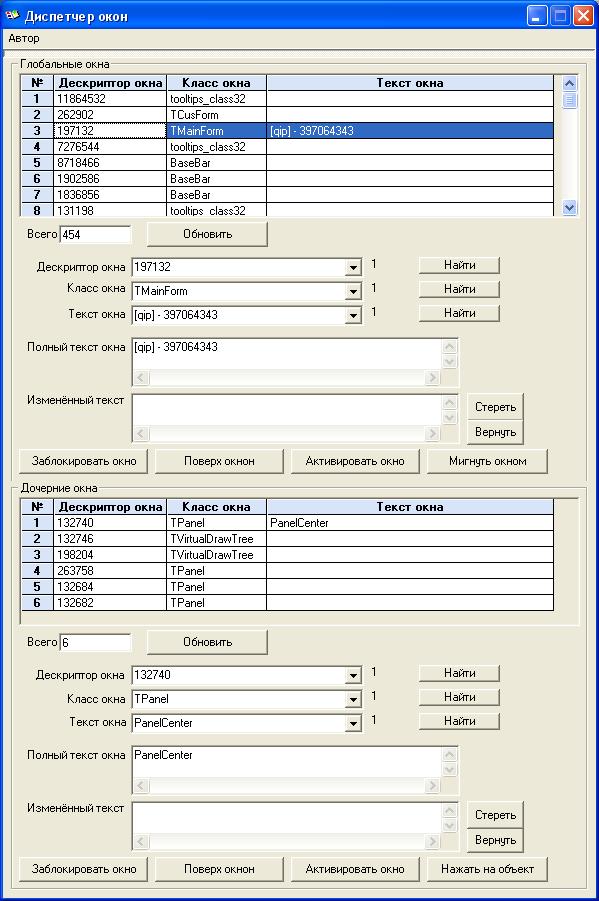Click Заблокировать окно in global section
Viewport: 599px width, 901px height.
83,461
